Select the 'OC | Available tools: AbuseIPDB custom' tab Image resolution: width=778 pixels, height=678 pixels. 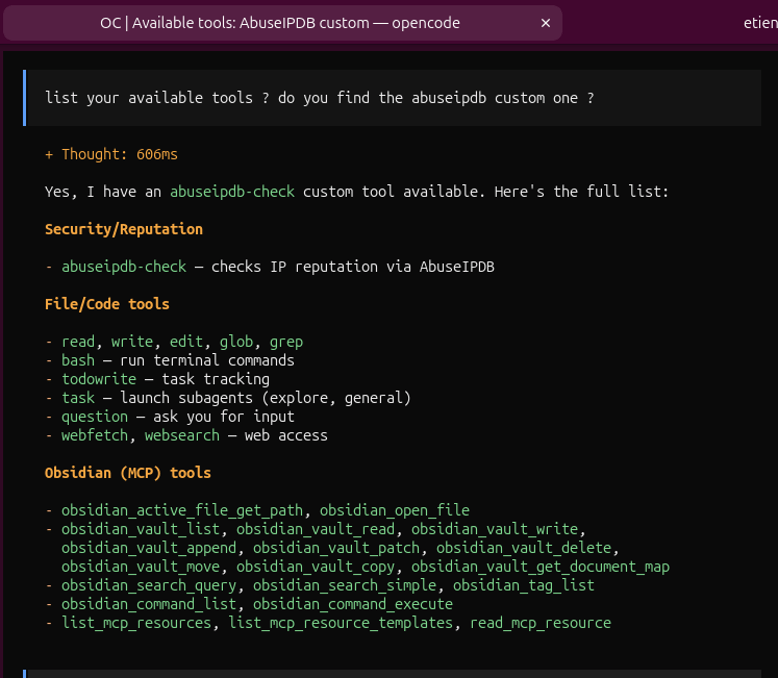pos(282,23)
